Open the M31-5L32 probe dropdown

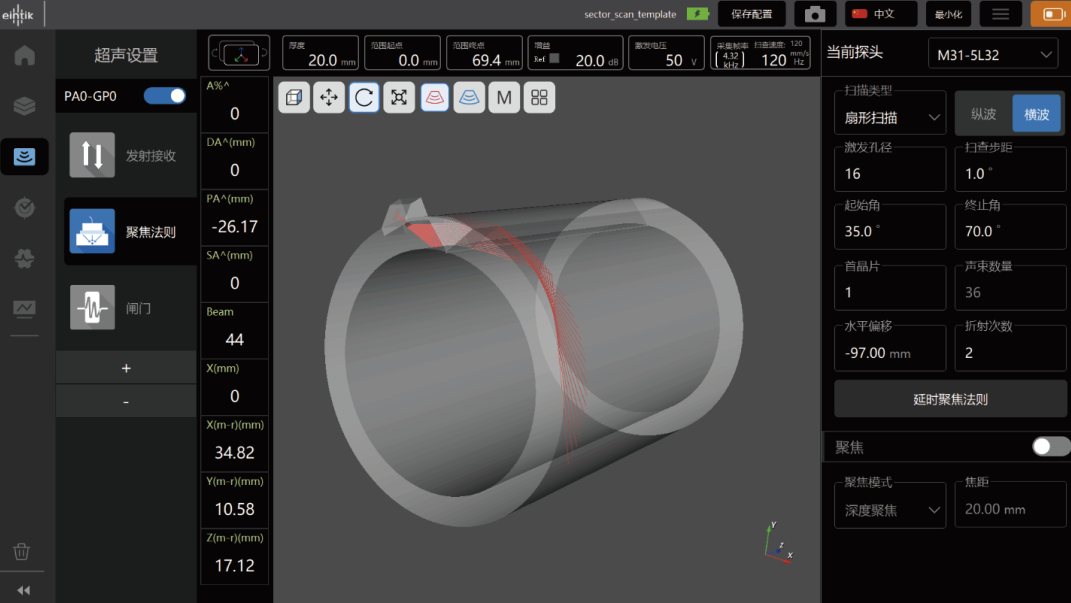coord(992,54)
